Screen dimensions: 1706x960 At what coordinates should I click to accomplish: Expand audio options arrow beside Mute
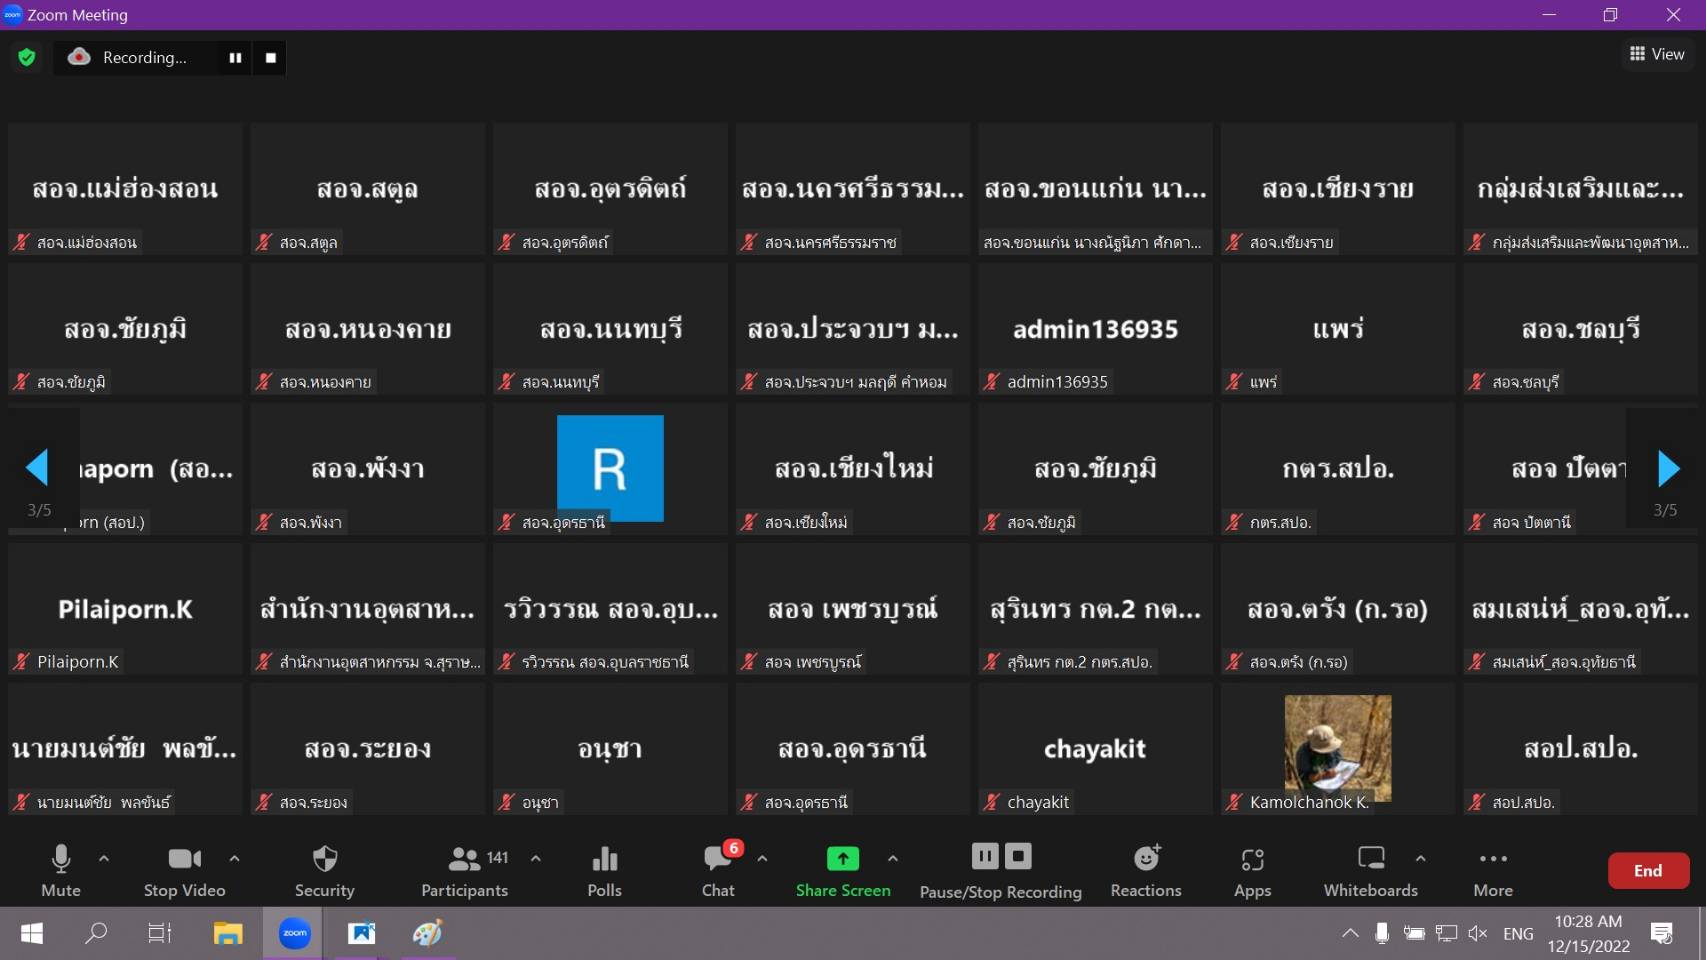click(104, 858)
